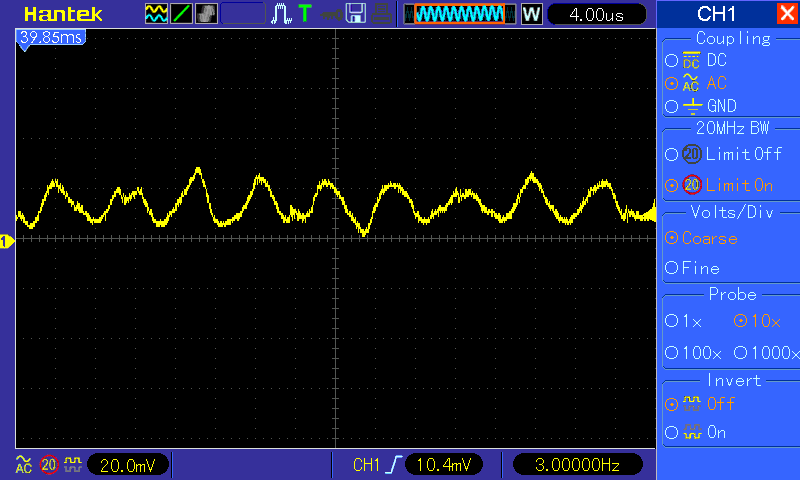Click the 4.00us timebase readout
The height and width of the screenshot is (480, 800).
click(596, 14)
